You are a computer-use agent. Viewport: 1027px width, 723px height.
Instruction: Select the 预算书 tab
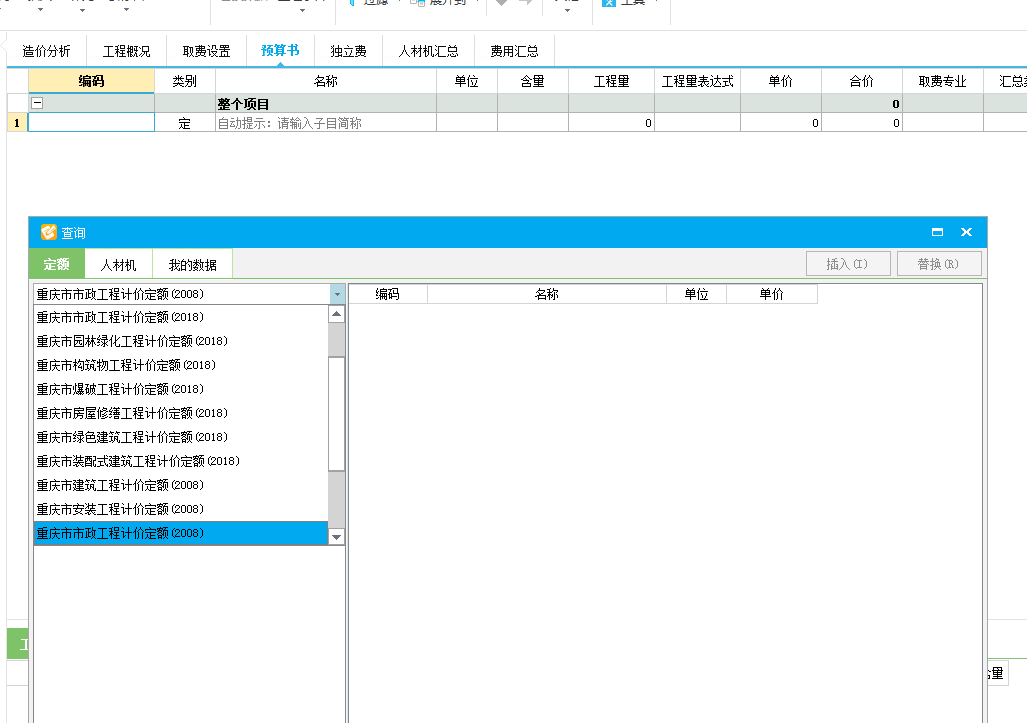point(280,50)
